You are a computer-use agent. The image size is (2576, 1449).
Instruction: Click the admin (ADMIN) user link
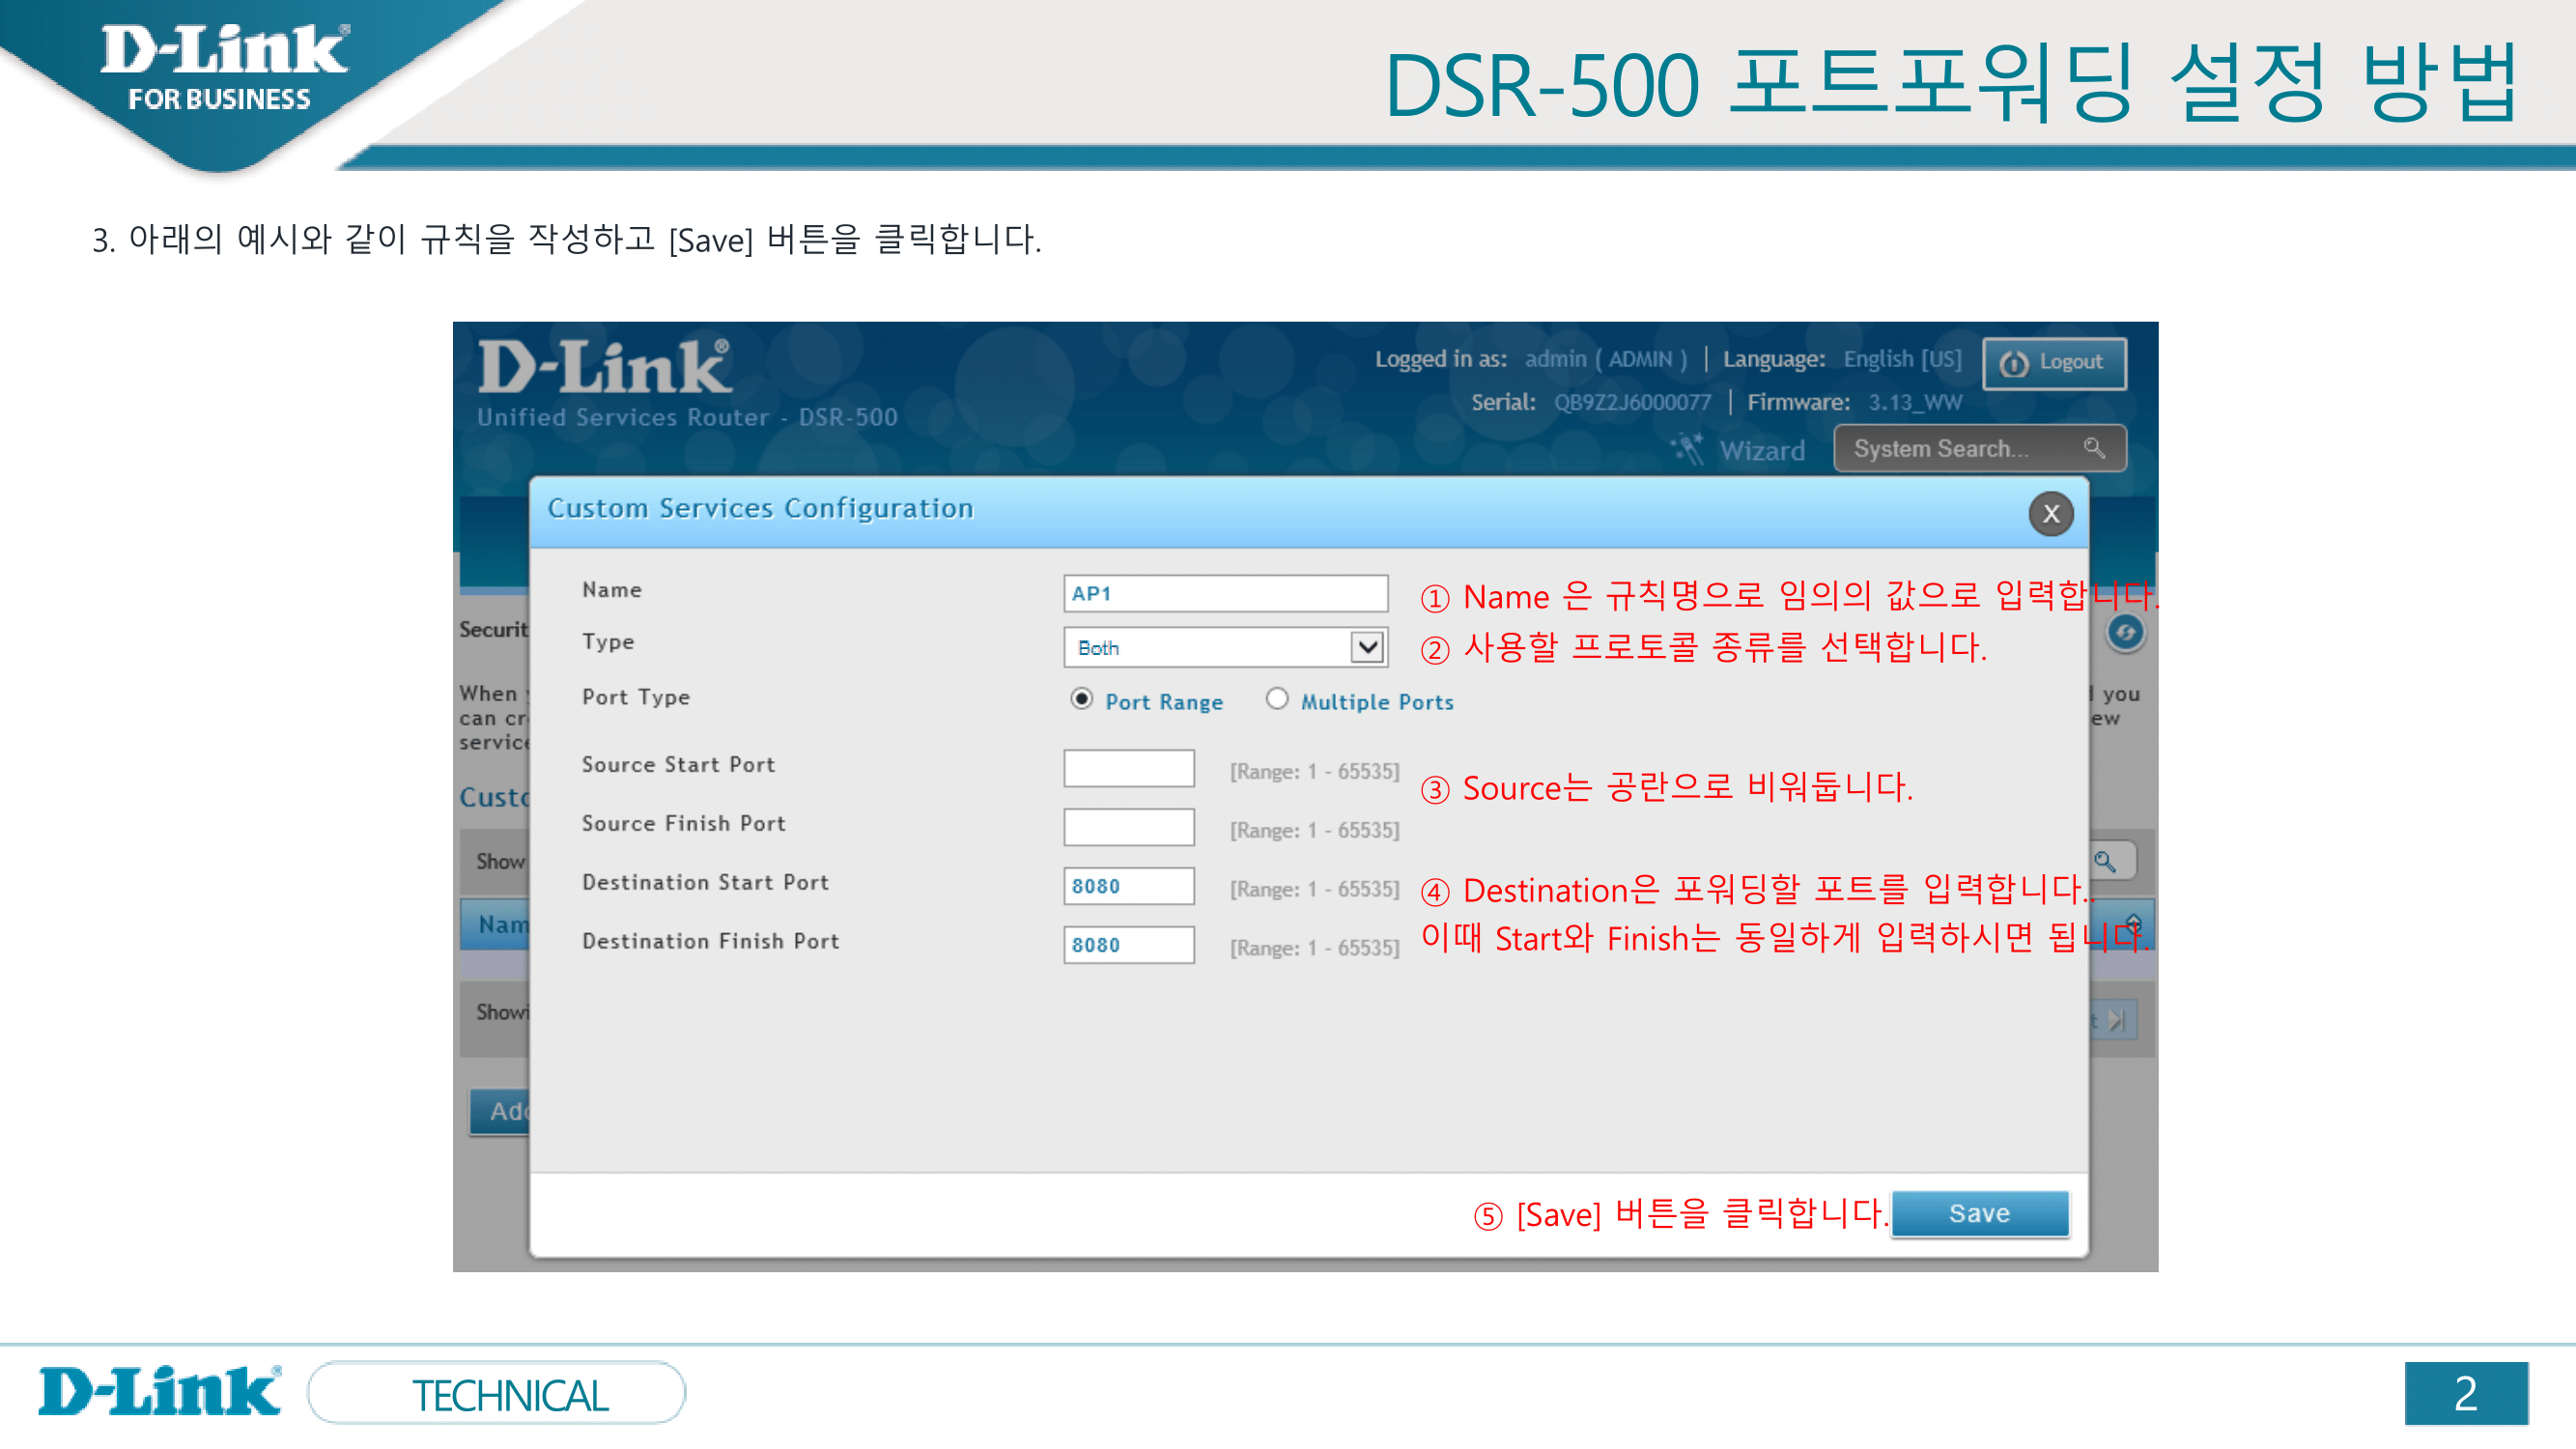coord(1605,359)
